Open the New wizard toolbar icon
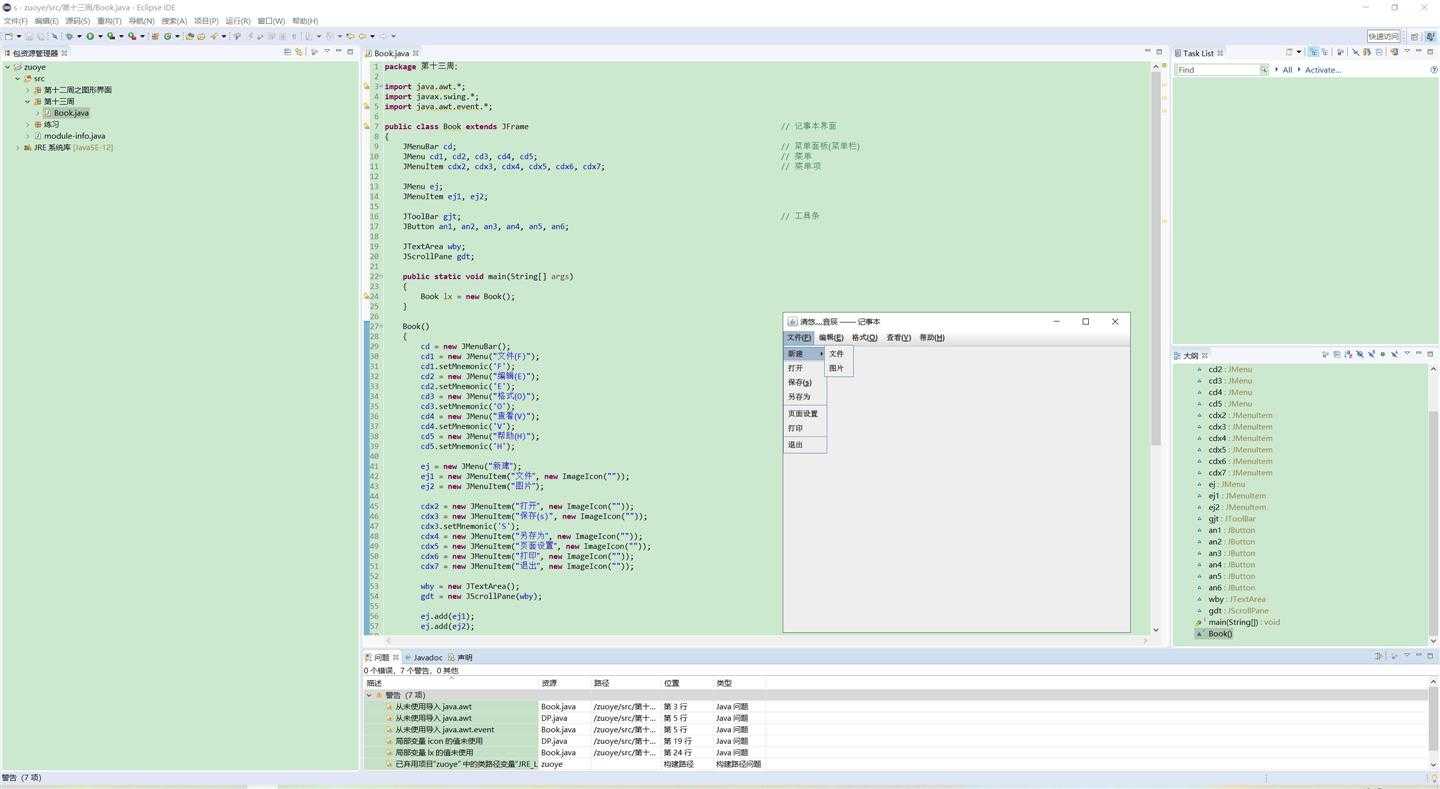This screenshot has width=1440, height=789. (x=8, y=36)
